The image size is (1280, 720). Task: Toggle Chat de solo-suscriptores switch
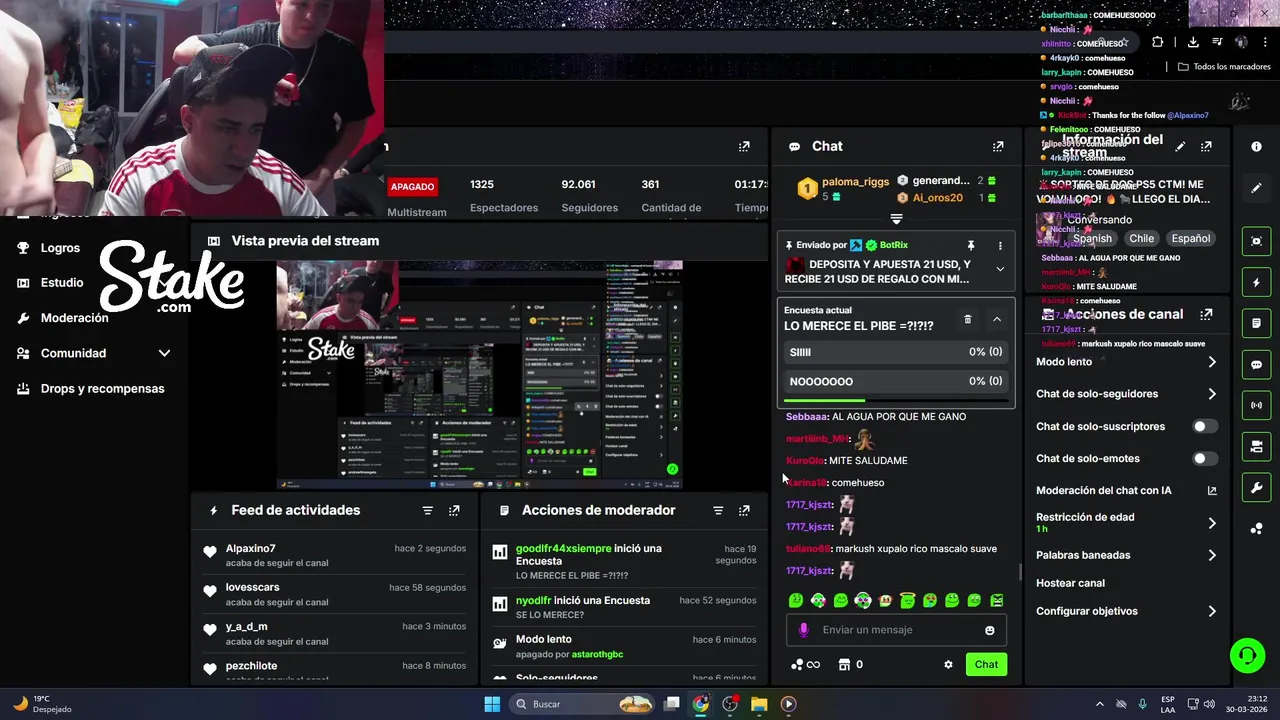click(x=1205, y=426)
